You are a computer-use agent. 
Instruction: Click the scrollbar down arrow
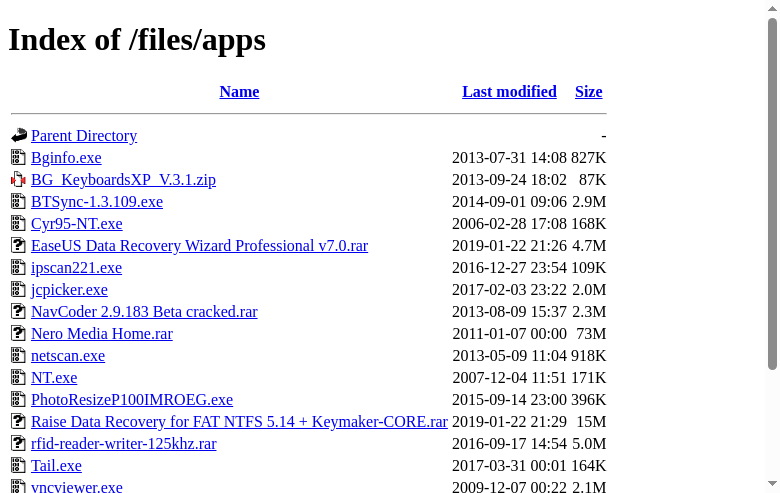pos(773,484)
